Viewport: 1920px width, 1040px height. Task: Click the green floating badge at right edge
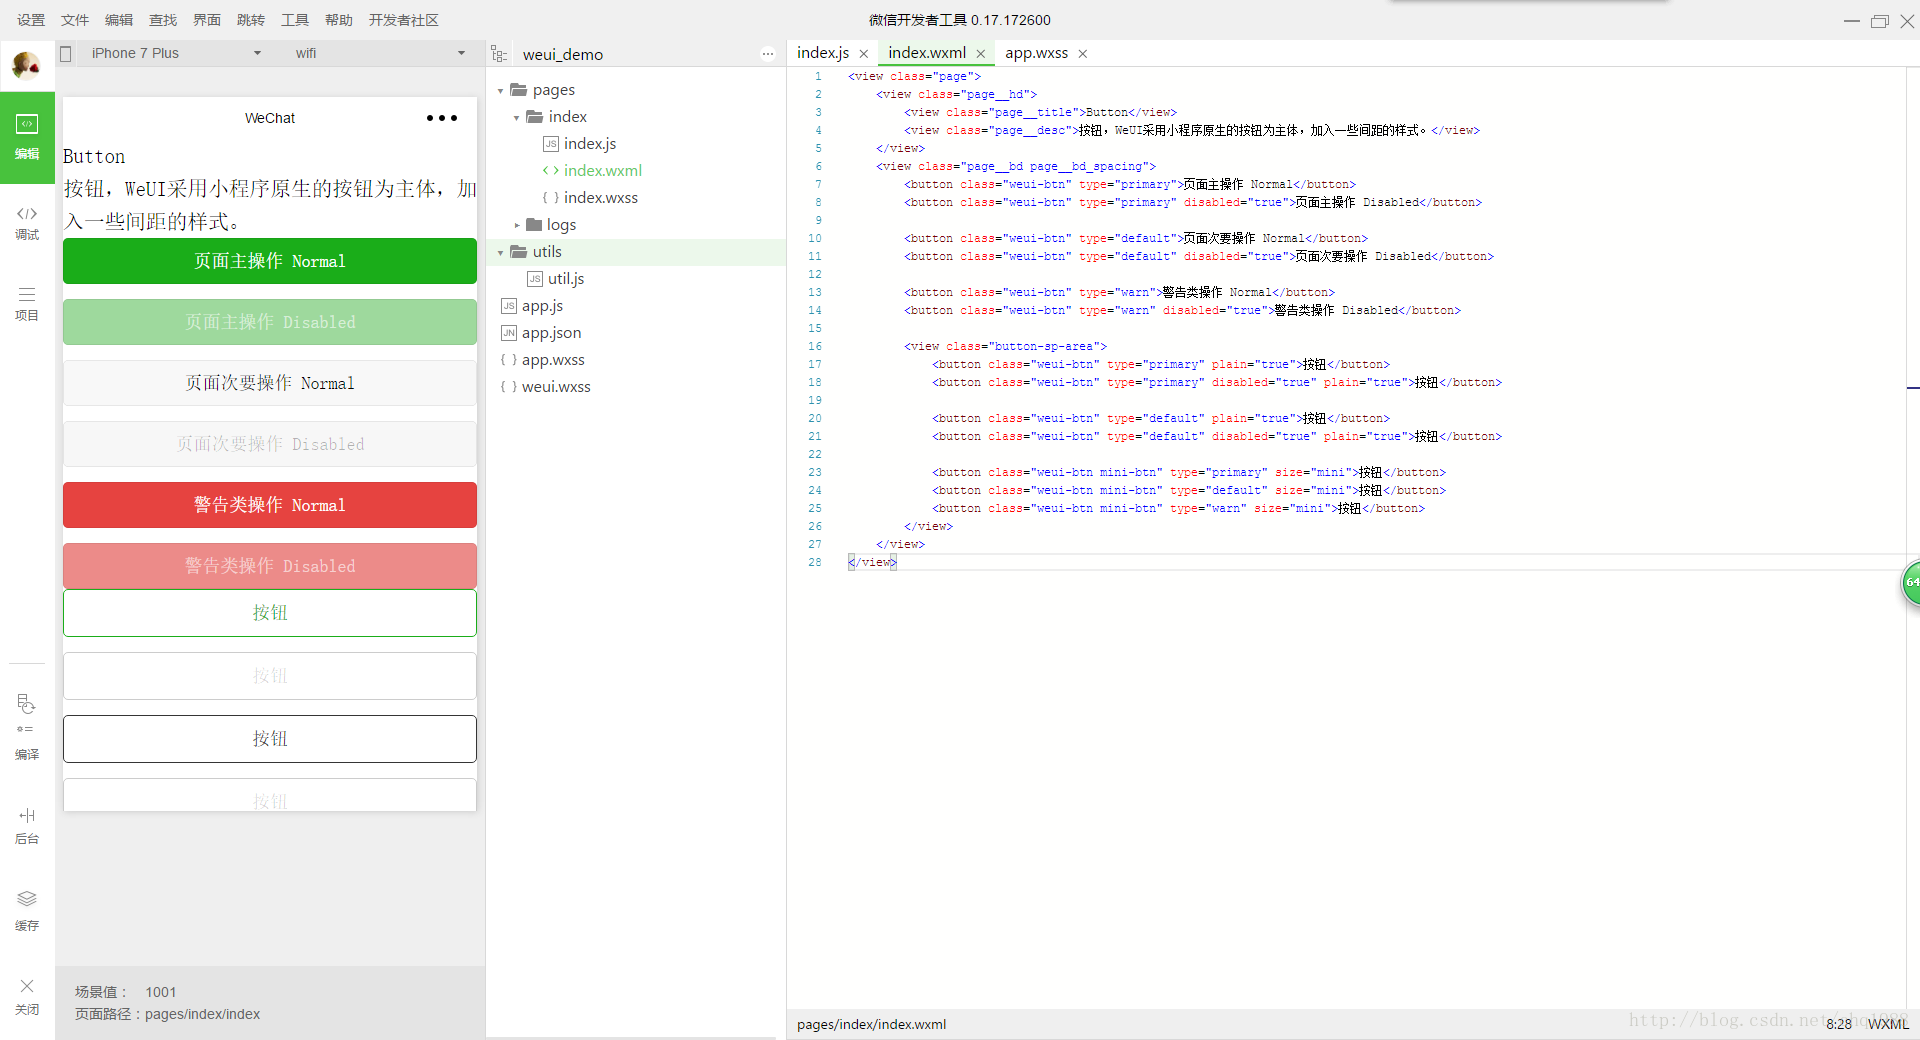click(x=1911, y=583)
